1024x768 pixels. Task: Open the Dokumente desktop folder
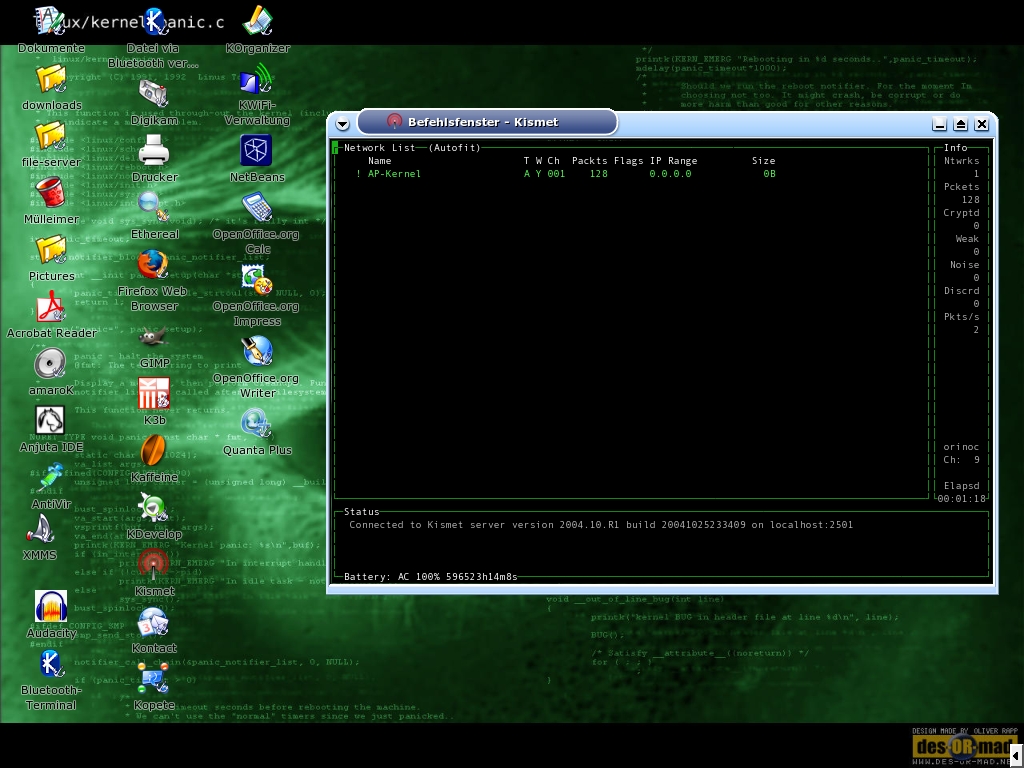[x=51, y=22]
